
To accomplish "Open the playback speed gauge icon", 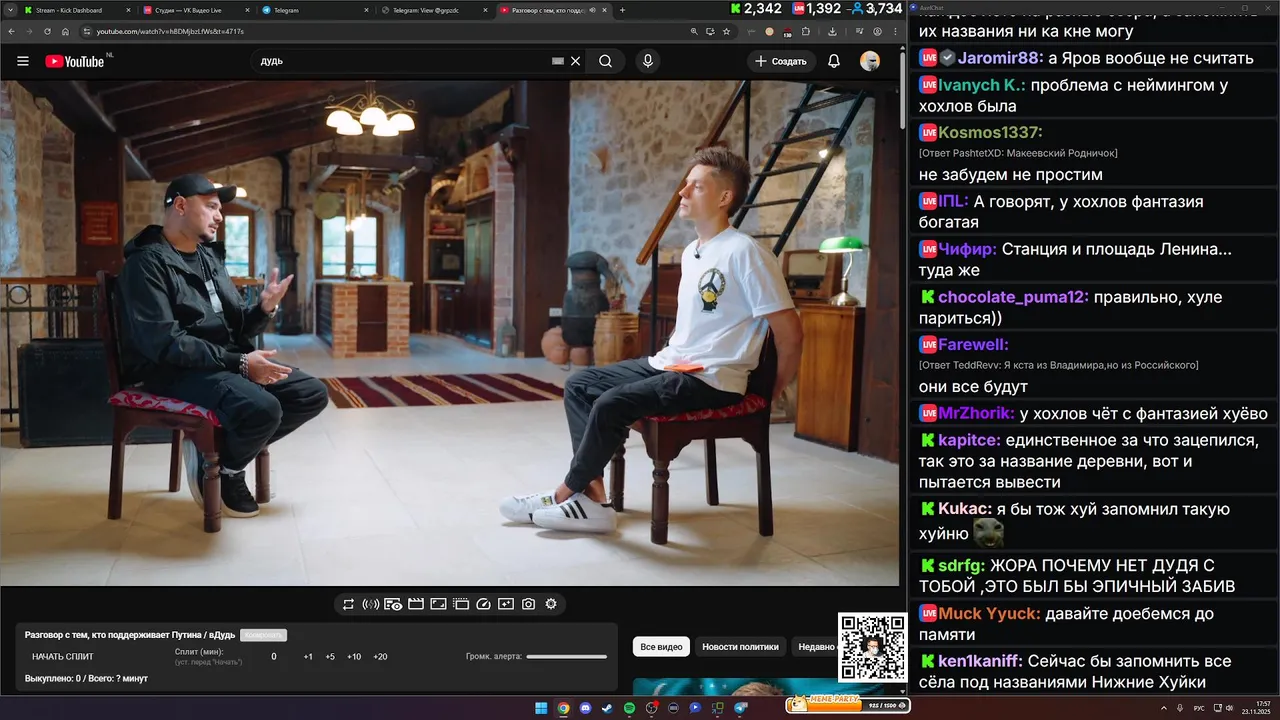I will point(484,604).
